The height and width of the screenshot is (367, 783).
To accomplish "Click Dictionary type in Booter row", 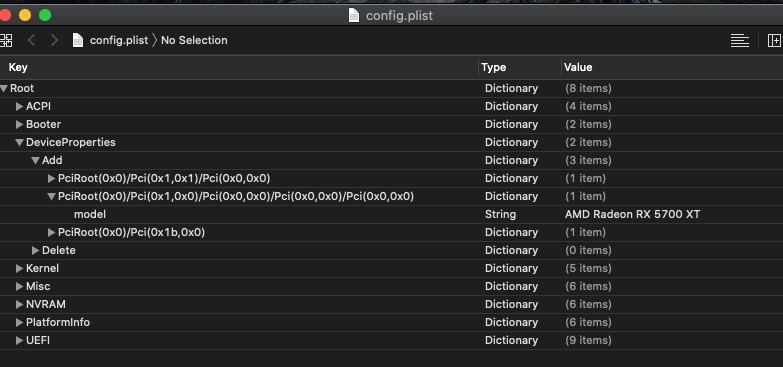I will tap(511, 124).
